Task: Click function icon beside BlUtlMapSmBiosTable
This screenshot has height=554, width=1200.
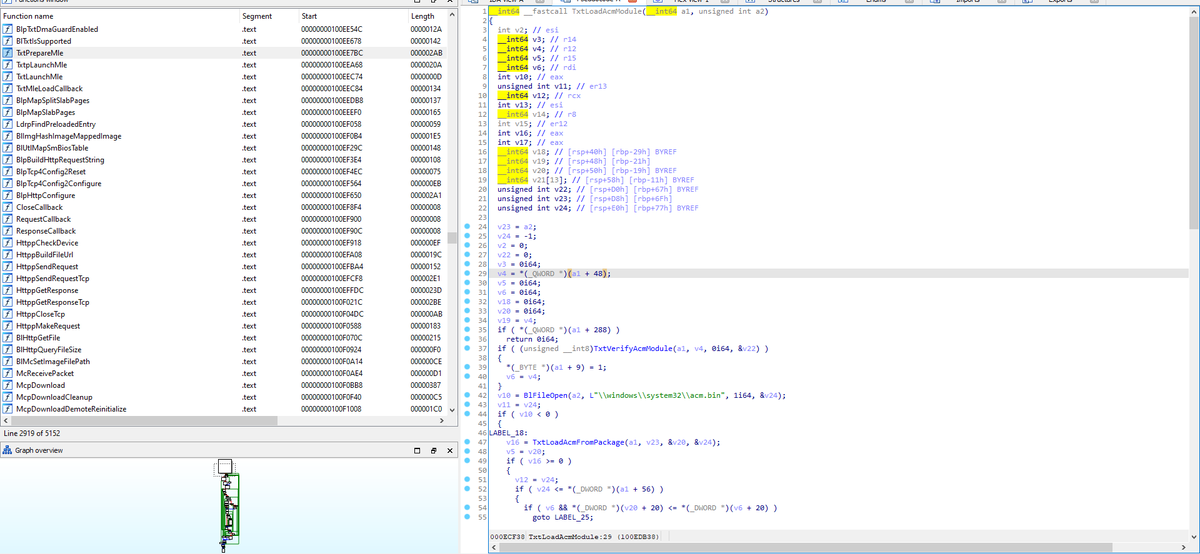Action: [x=8, y=147]
